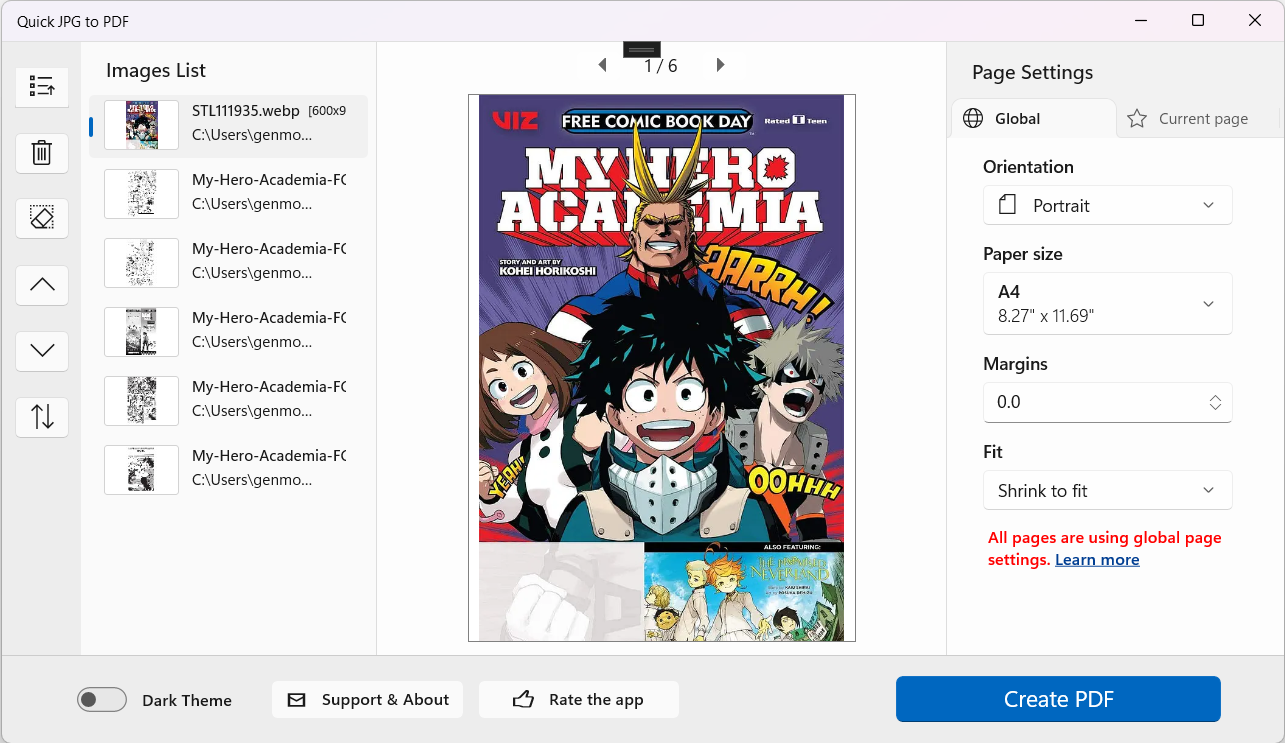Maximize the Quick JPG to PDF window
The image size is (1285, 743).
tap(1198, 20)
